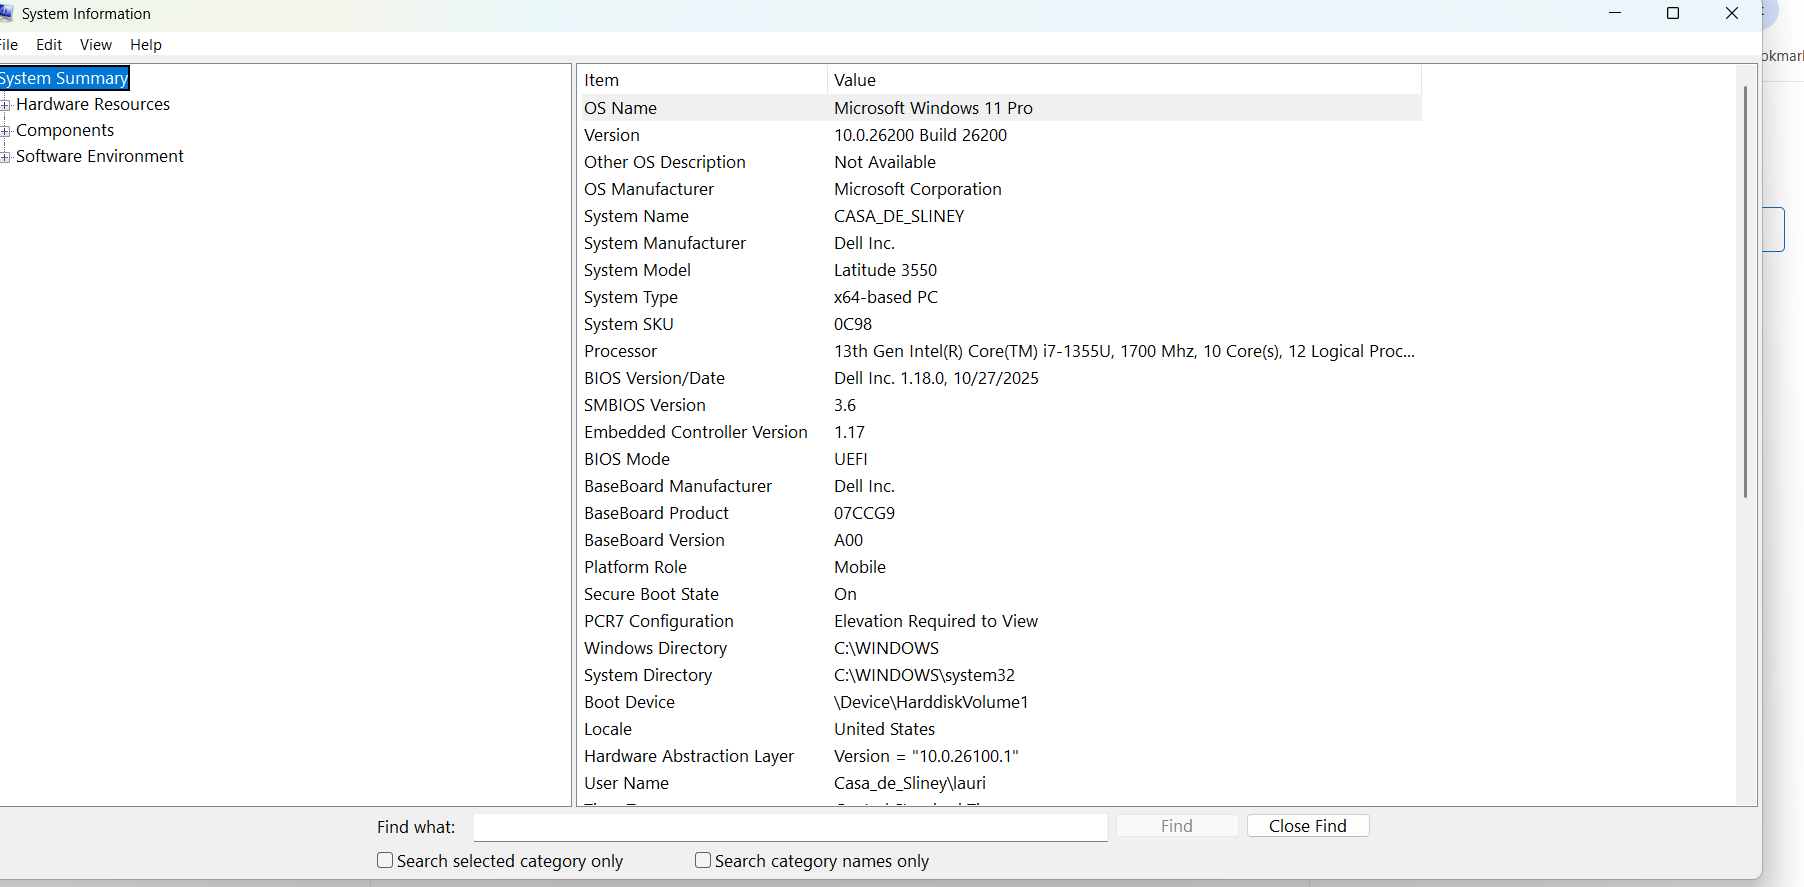Click the System Information app icon

click(5, 13)
